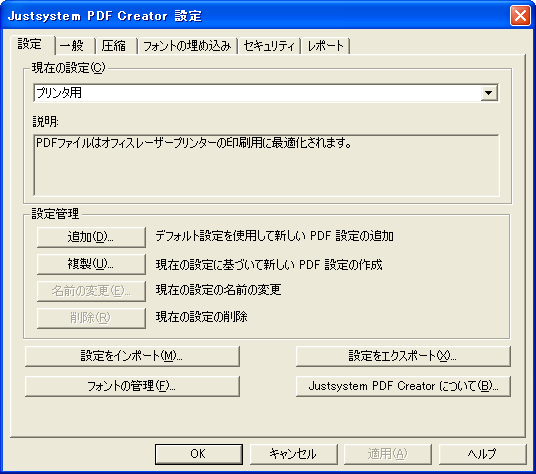Screen dimensions: 536x474
Task: Close the dialog with the red X
Action: [x=520, y=16]
